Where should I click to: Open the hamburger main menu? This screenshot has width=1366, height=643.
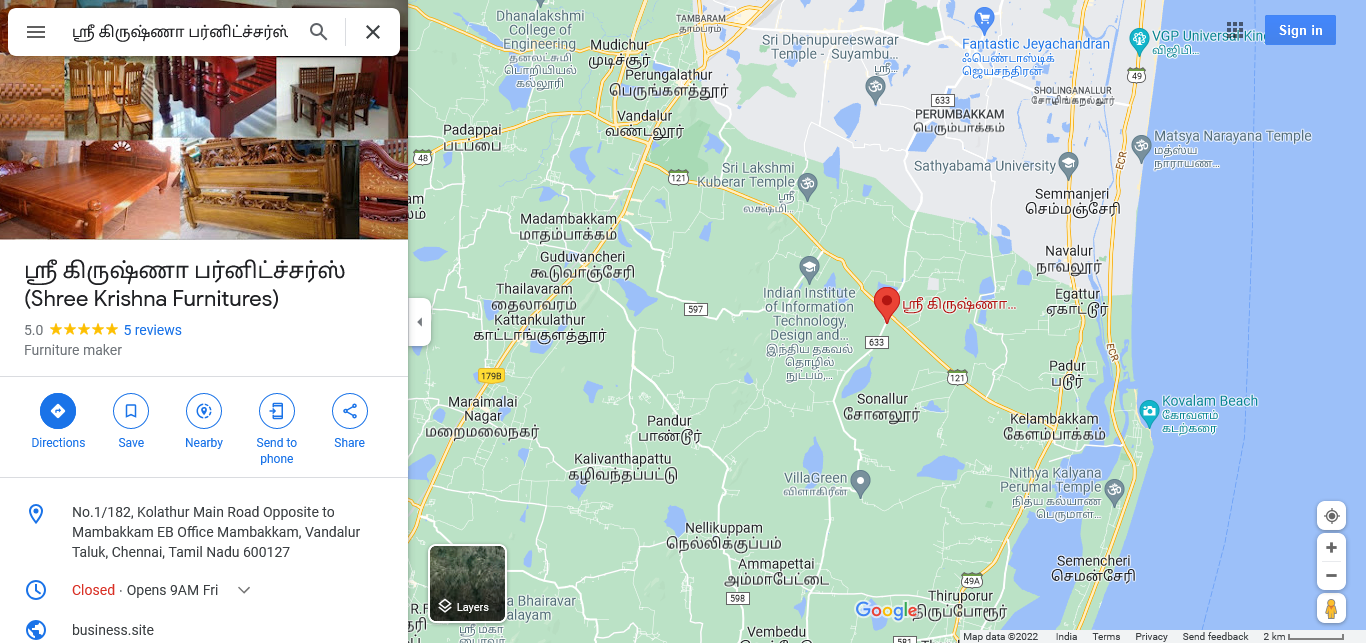click(x=36, y=32)
